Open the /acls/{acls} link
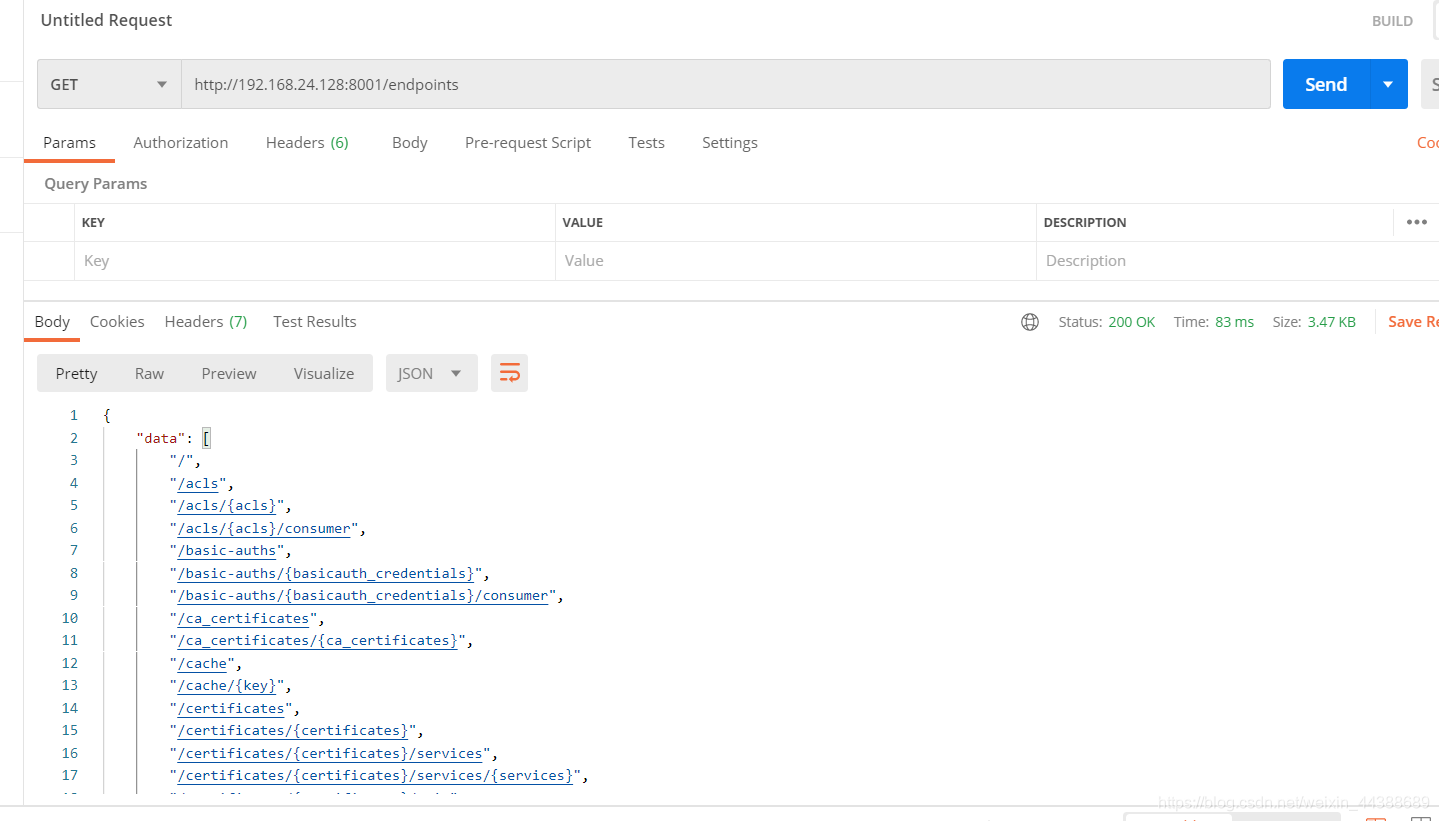The width and height of the screenshot is (1439, 821). coord(227,505)
